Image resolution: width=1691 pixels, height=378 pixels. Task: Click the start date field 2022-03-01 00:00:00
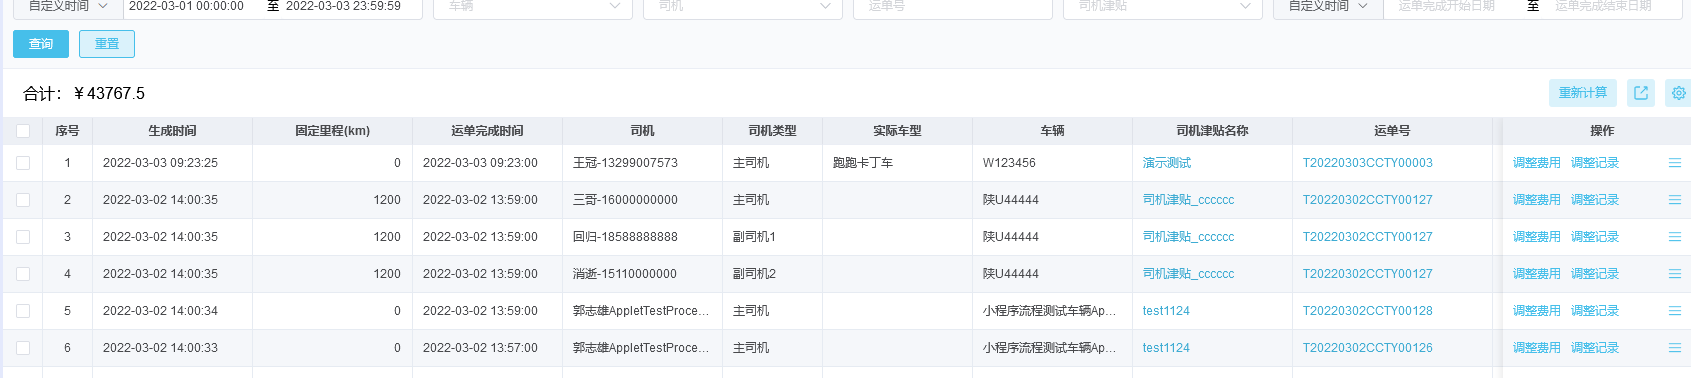click(x=187, y=6)
